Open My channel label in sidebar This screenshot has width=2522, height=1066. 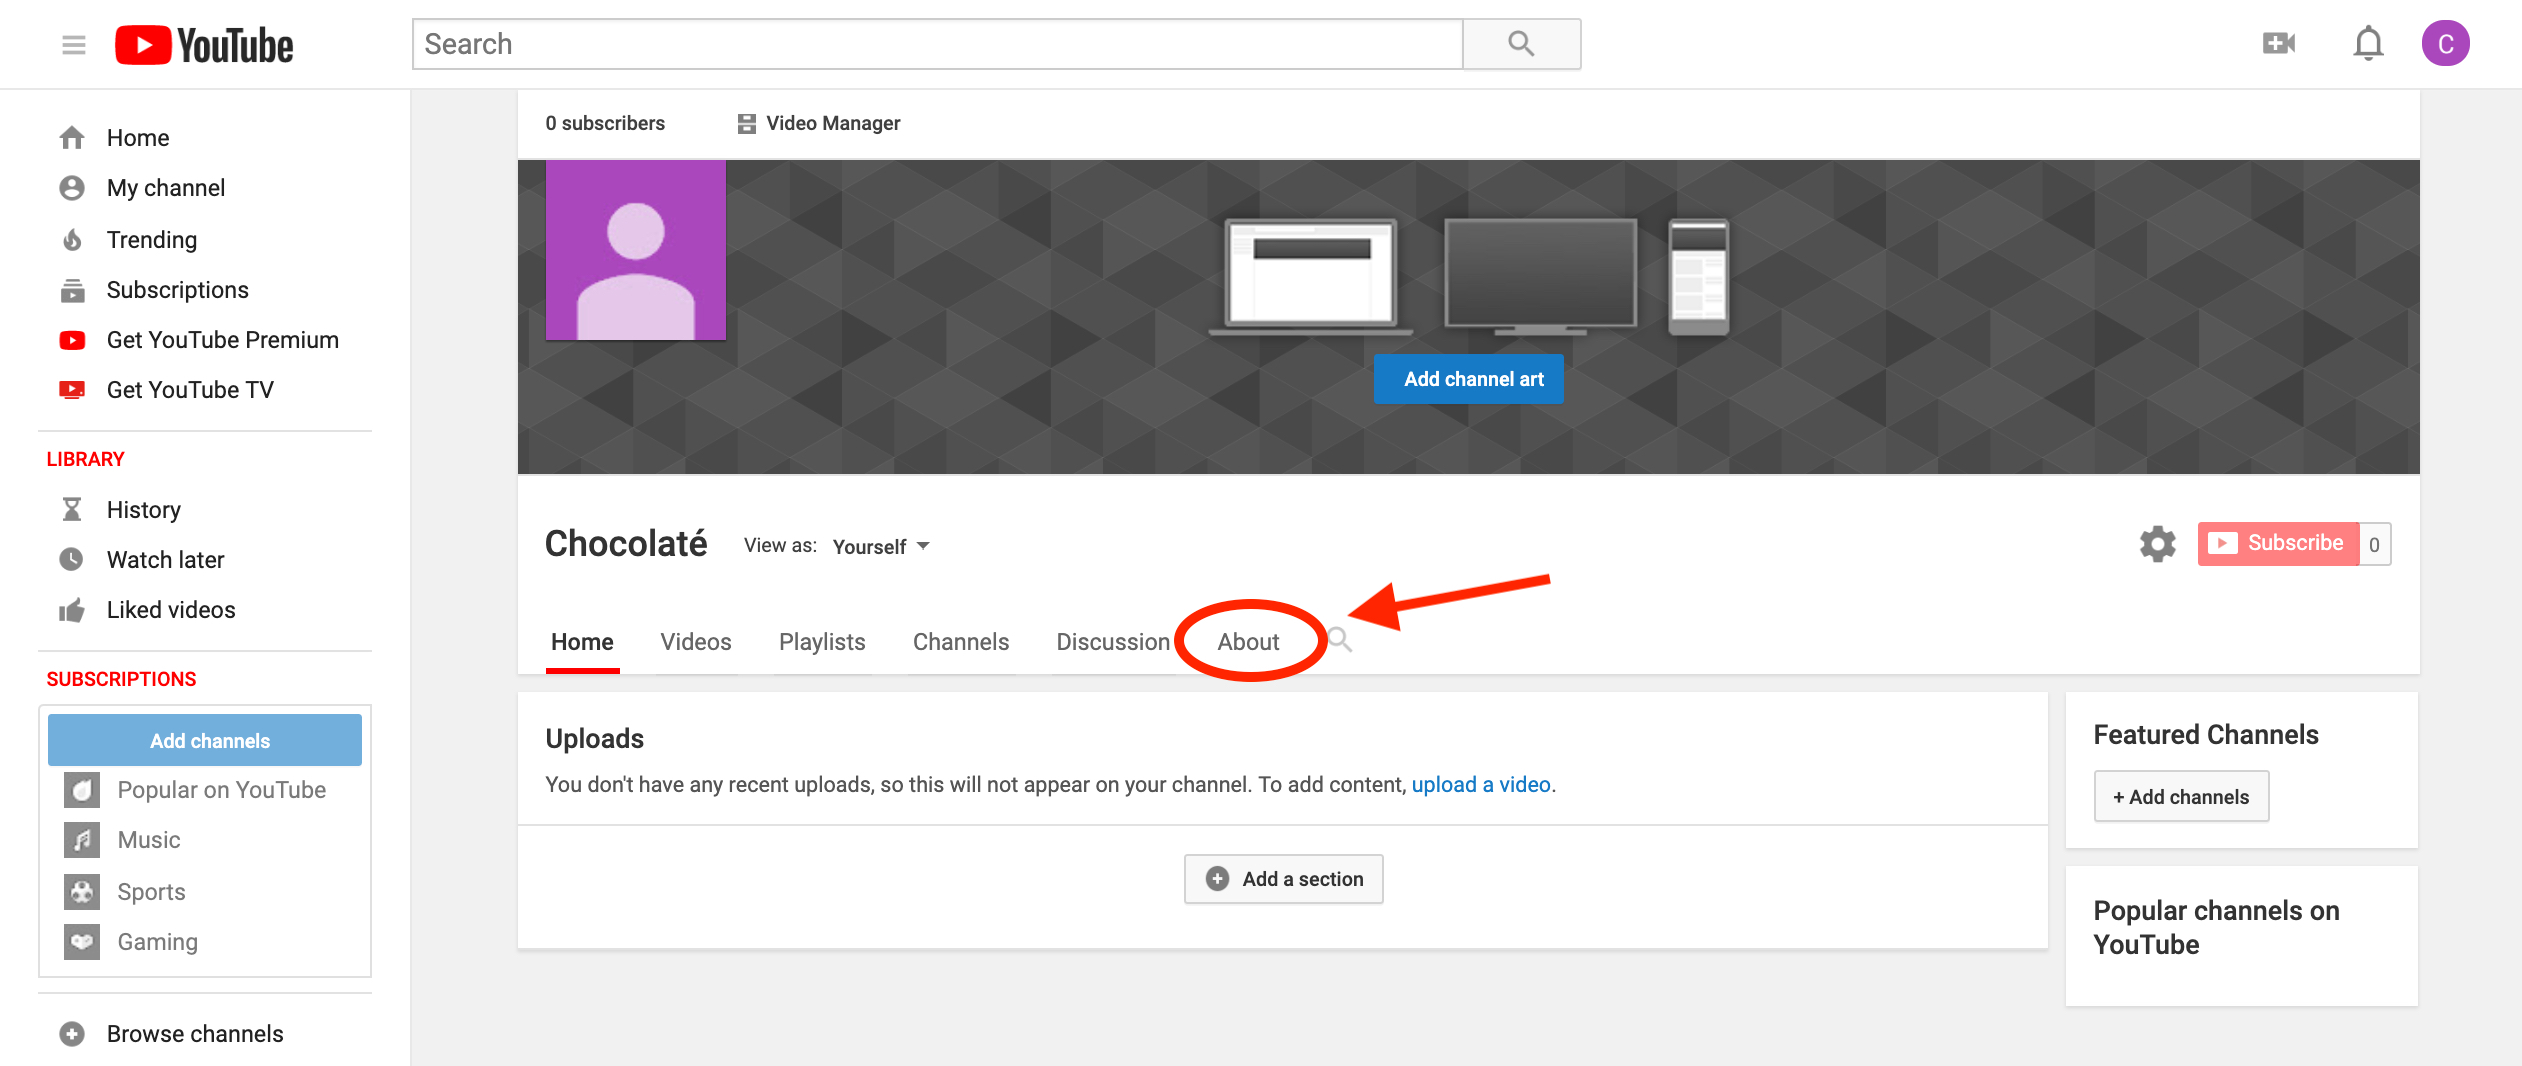point(166,188)
